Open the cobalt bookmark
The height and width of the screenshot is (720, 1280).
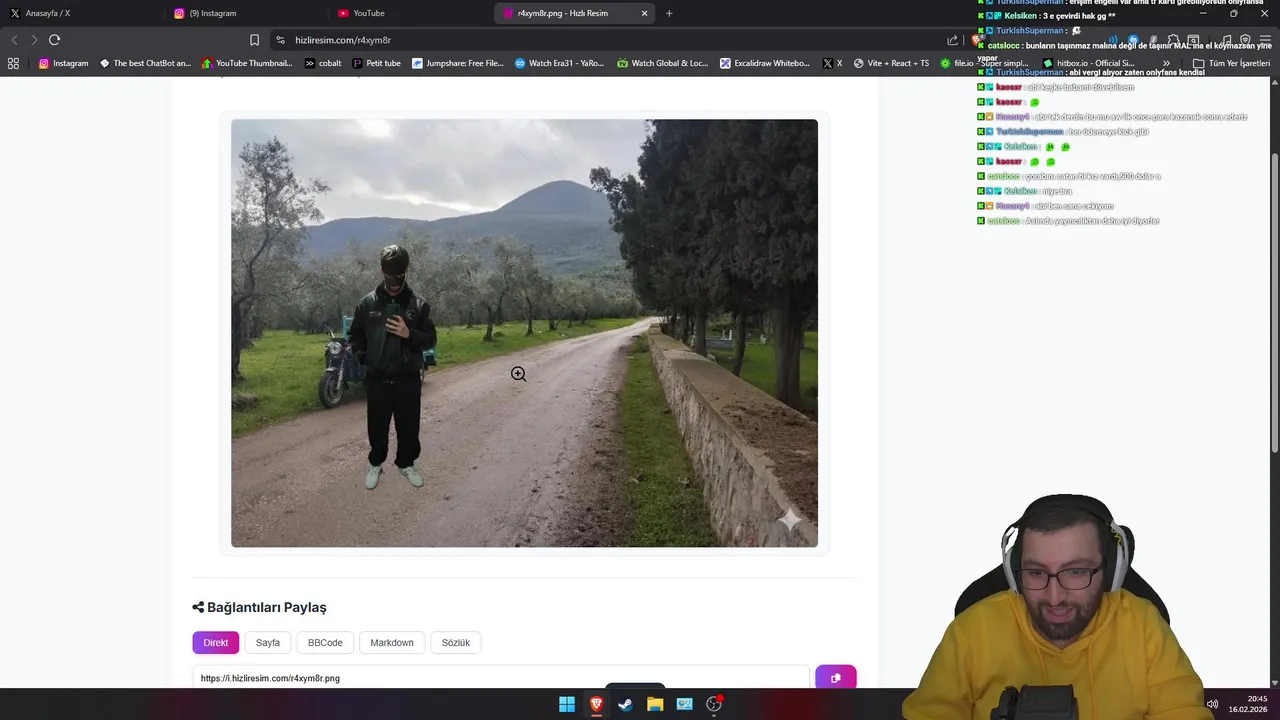point(323,63)
